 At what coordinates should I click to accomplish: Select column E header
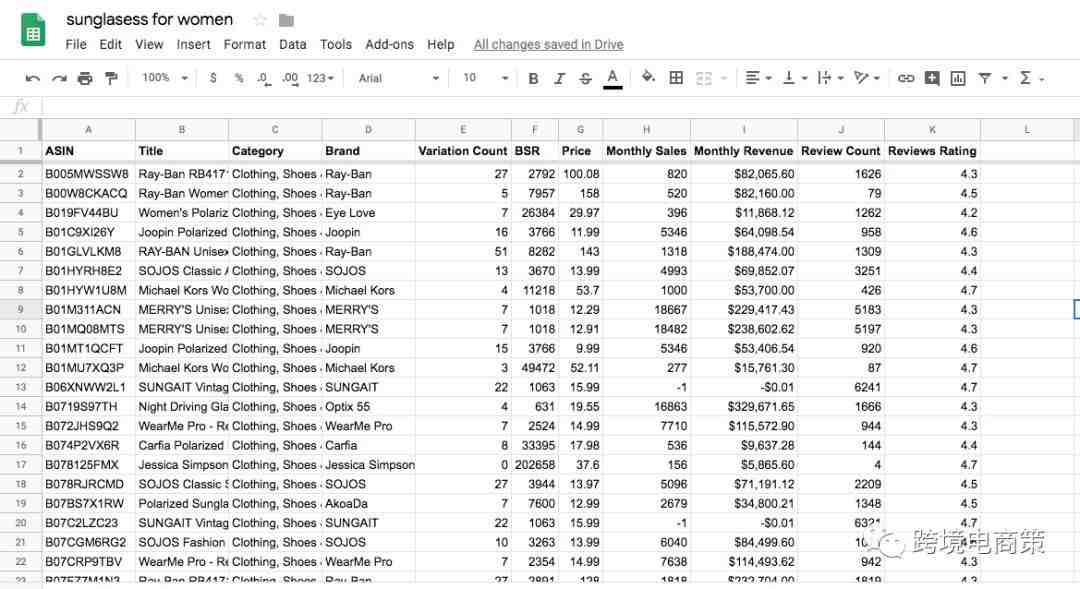[x=463, y=130]
